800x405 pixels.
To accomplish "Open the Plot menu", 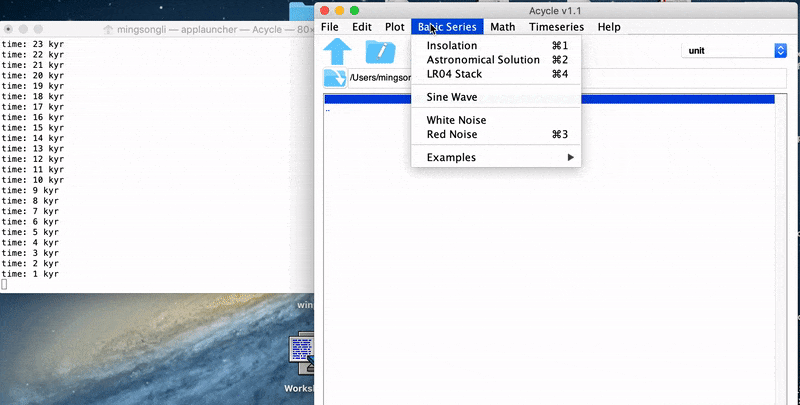I will point(394,27).
